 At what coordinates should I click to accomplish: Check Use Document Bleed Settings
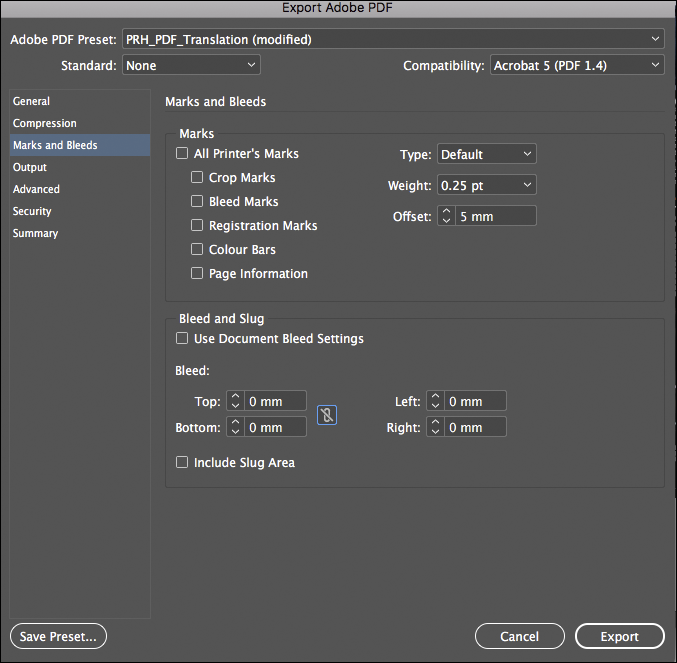tap(182, 338)
